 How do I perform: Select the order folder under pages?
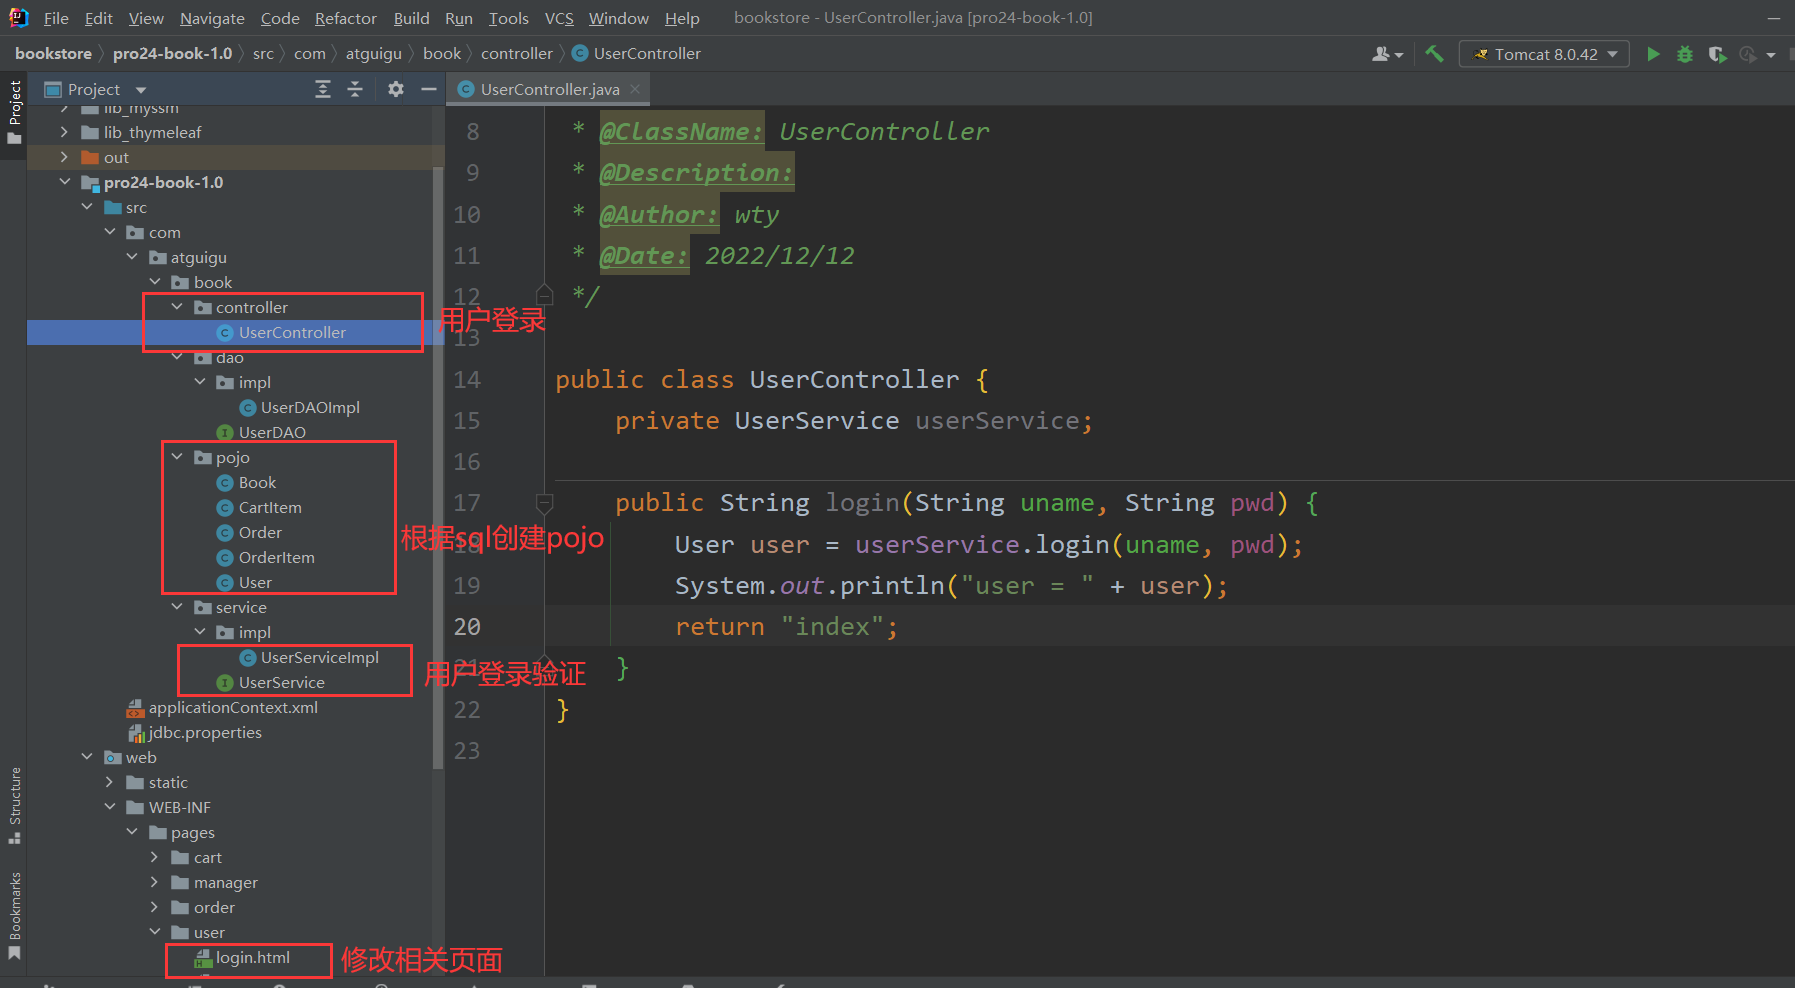[x=214, y=907]
